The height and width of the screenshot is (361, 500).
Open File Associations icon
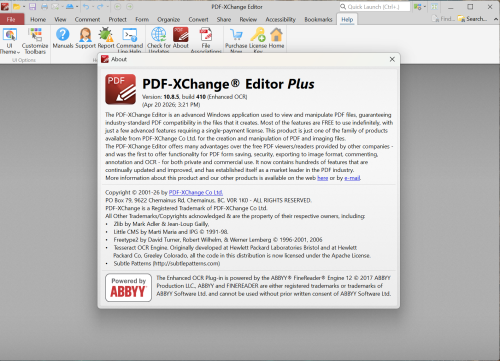coord(206,34)
